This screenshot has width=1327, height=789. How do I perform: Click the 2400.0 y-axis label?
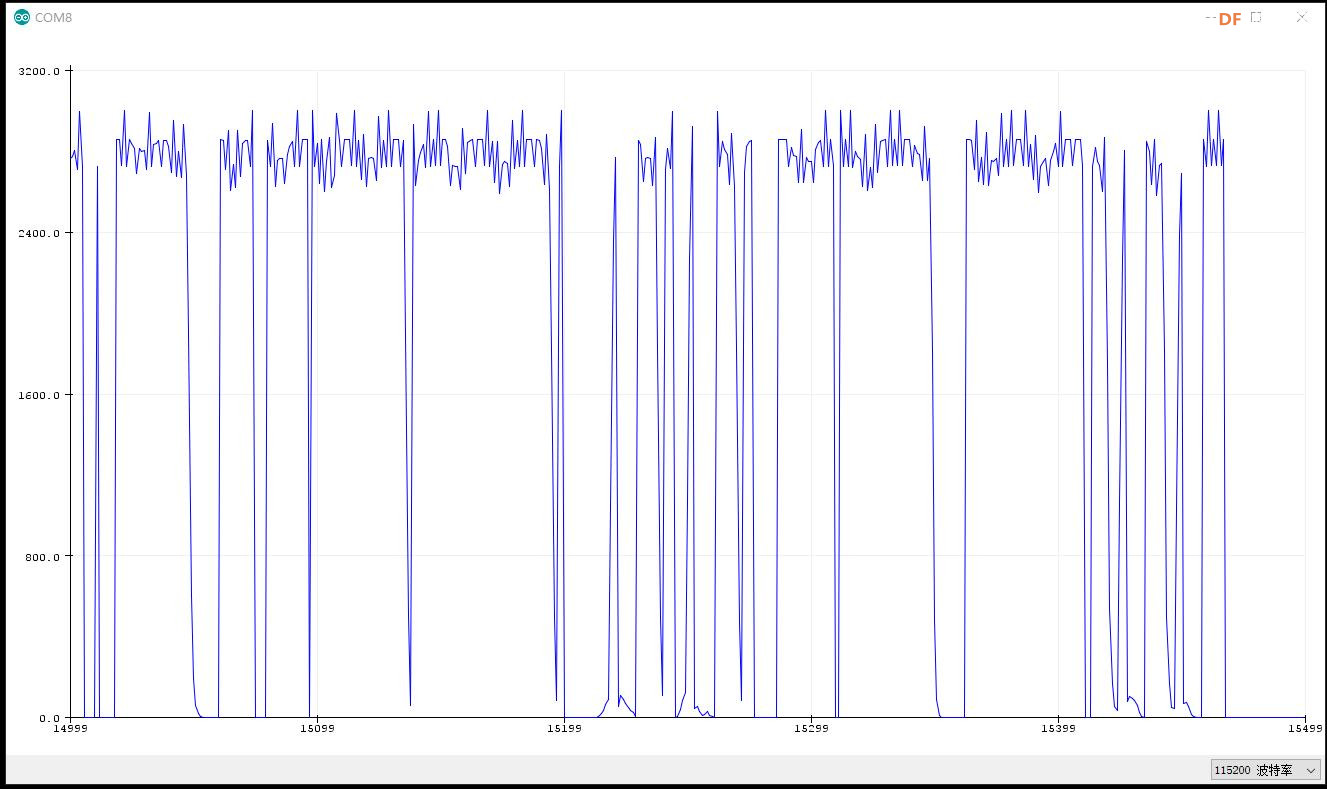pyautogui.click(x=40, y=233)
